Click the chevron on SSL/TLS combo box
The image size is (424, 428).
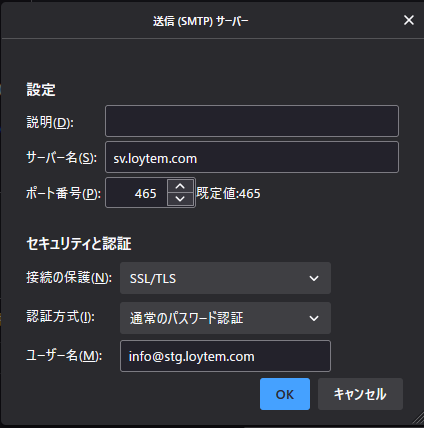(314, 278)
